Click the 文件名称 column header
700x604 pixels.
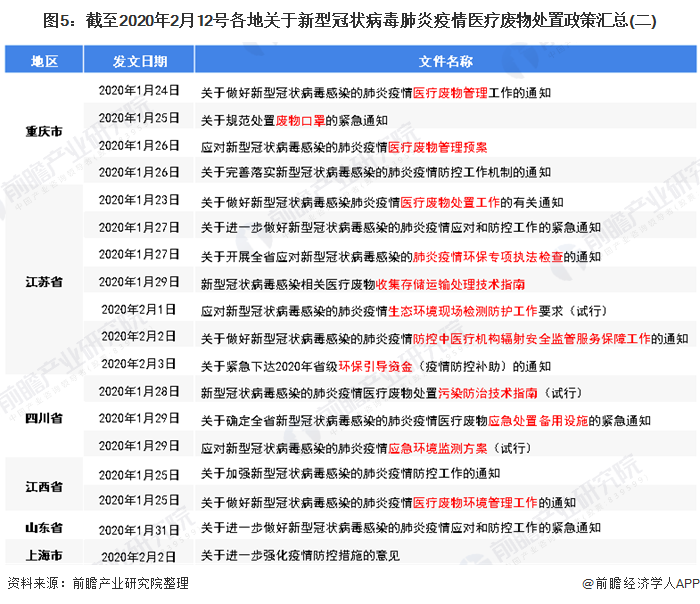445,61
